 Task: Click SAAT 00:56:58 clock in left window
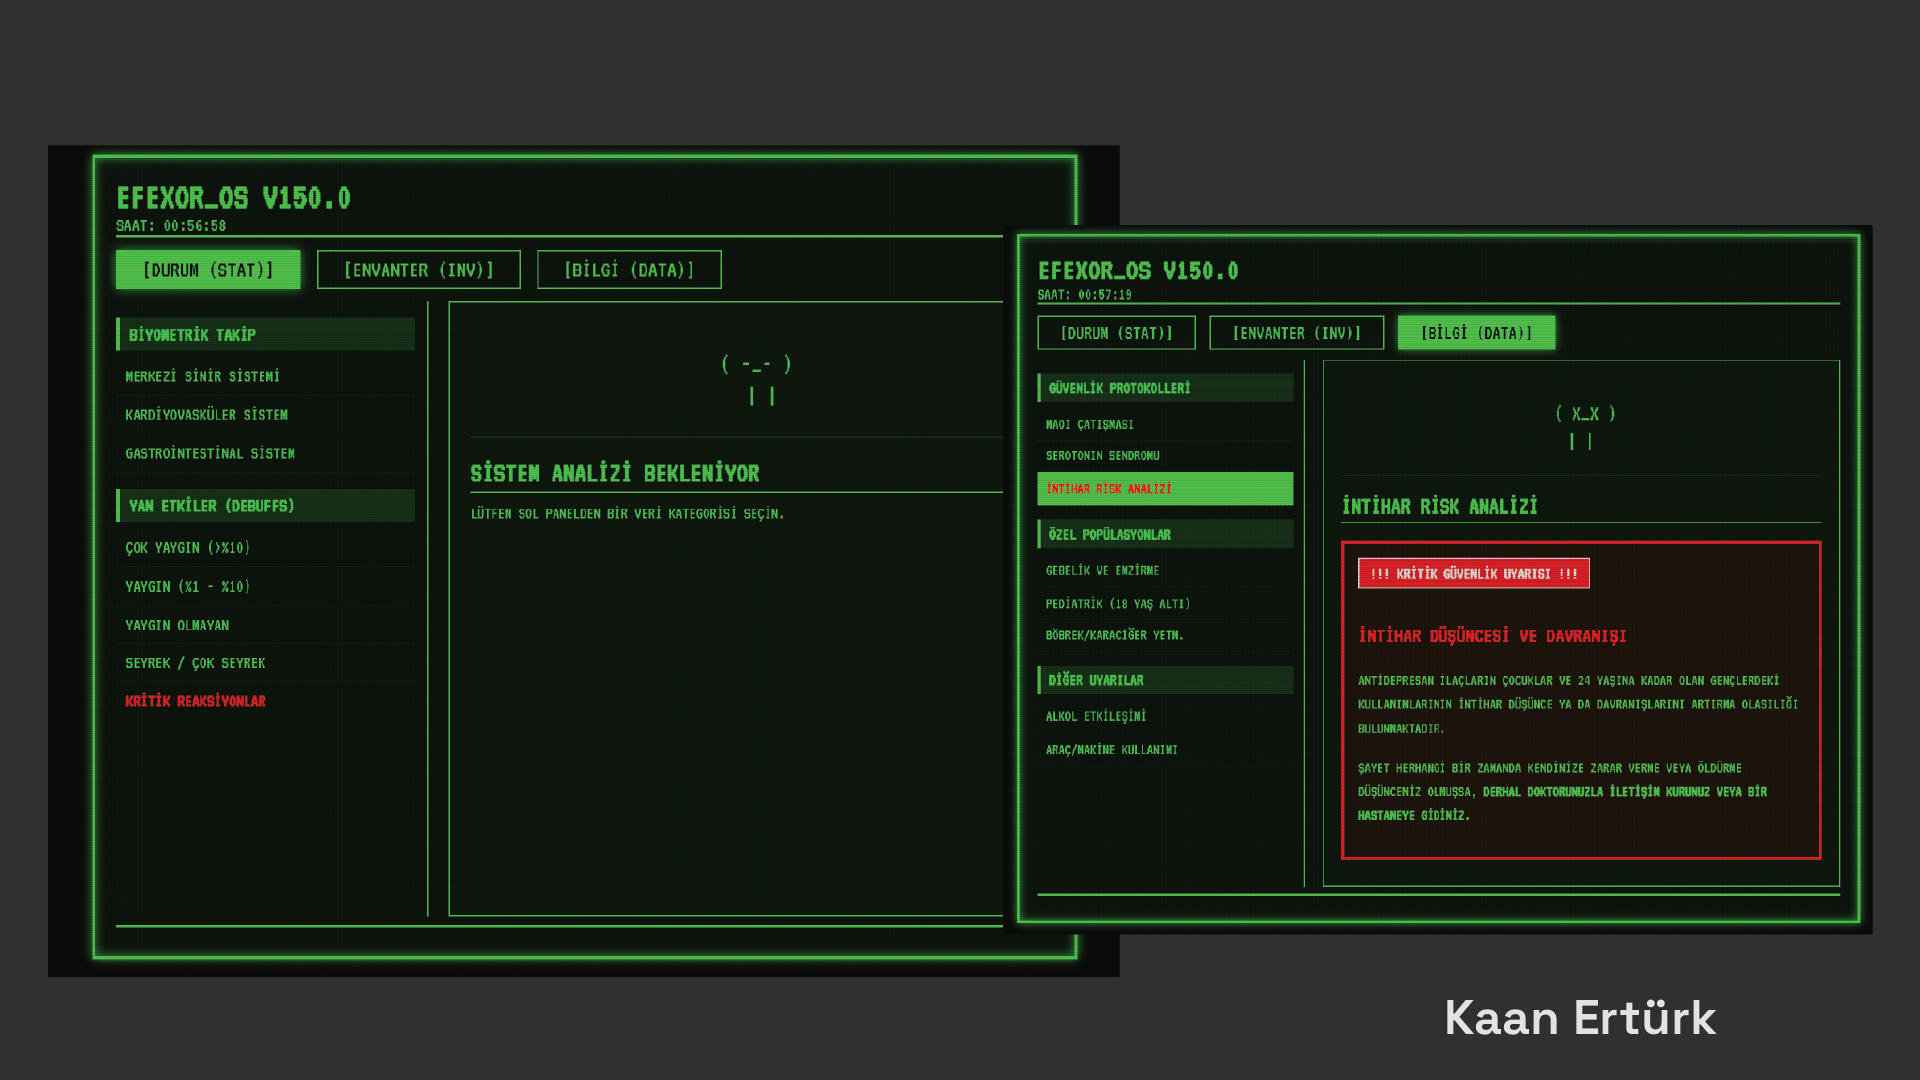coord(171,226)
